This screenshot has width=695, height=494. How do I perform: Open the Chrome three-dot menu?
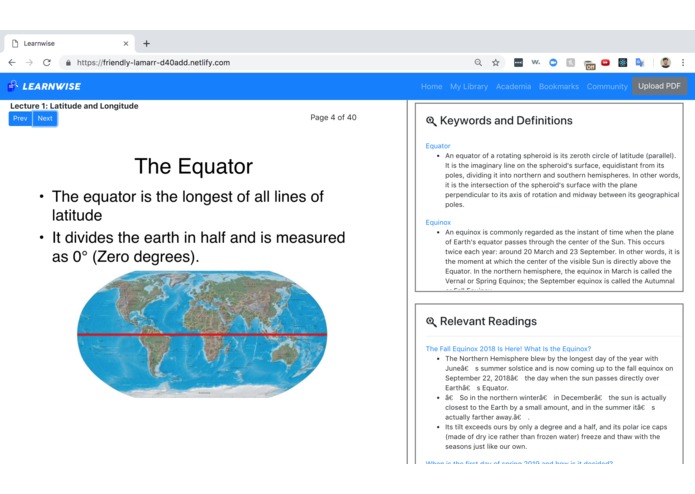click(683, 62)
